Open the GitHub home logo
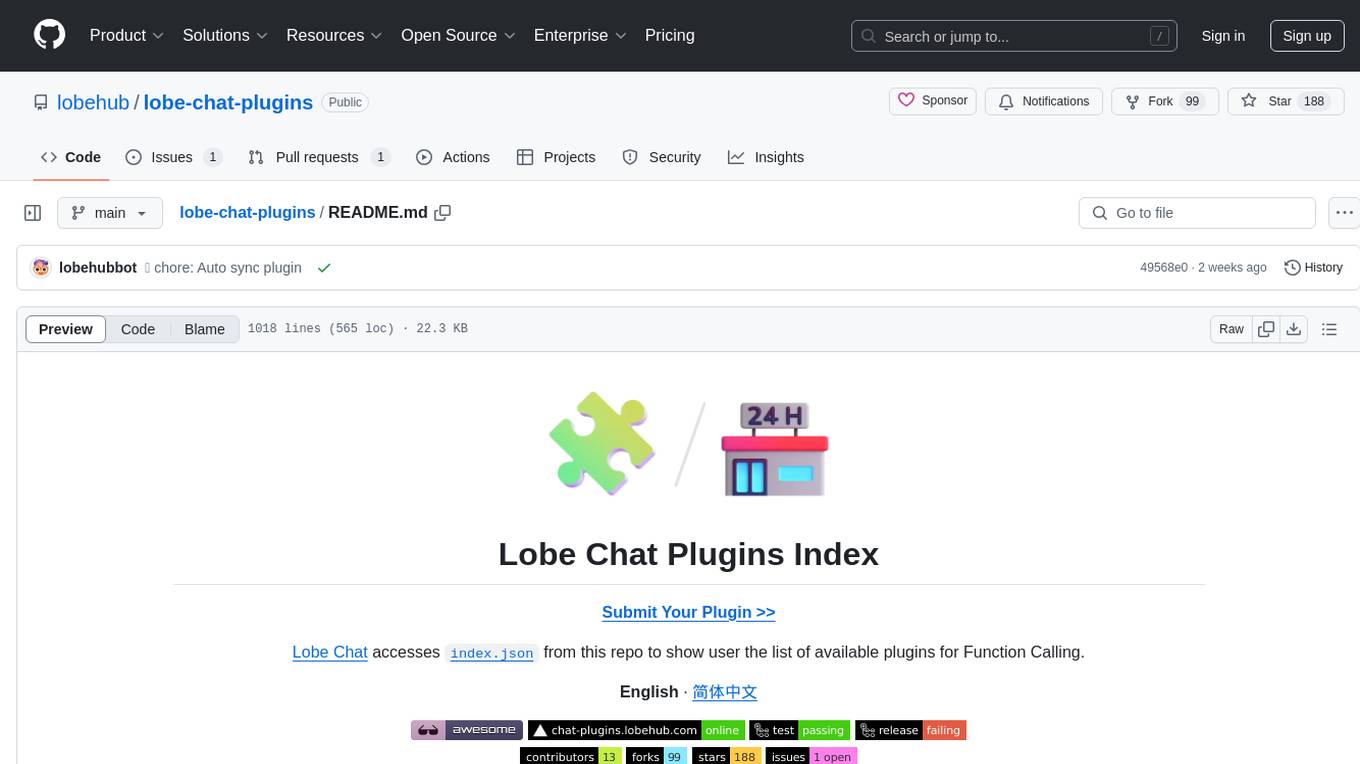This screenshot has width=1360, height=764. pos(49,35)
